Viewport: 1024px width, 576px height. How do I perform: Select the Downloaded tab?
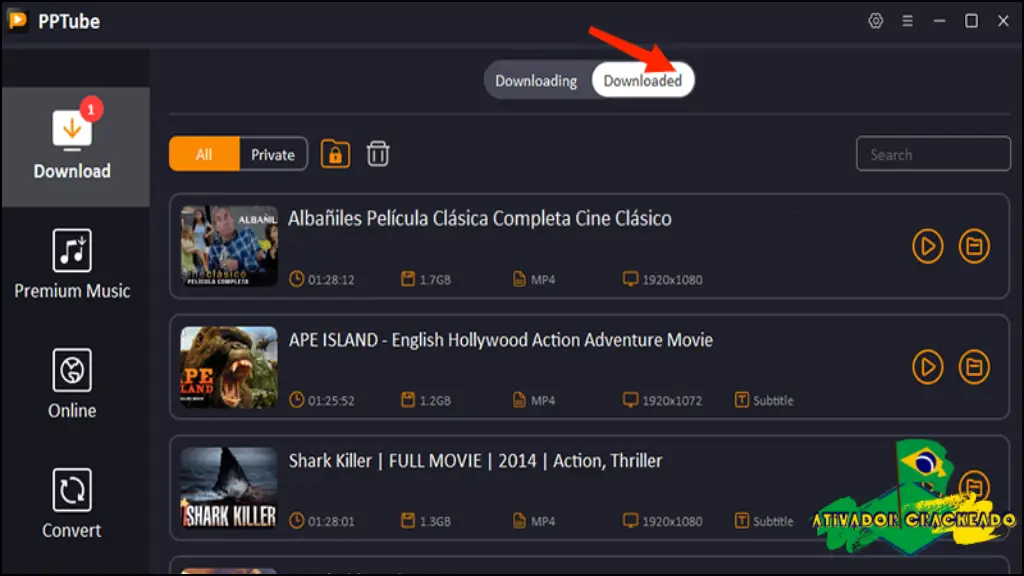643,81
